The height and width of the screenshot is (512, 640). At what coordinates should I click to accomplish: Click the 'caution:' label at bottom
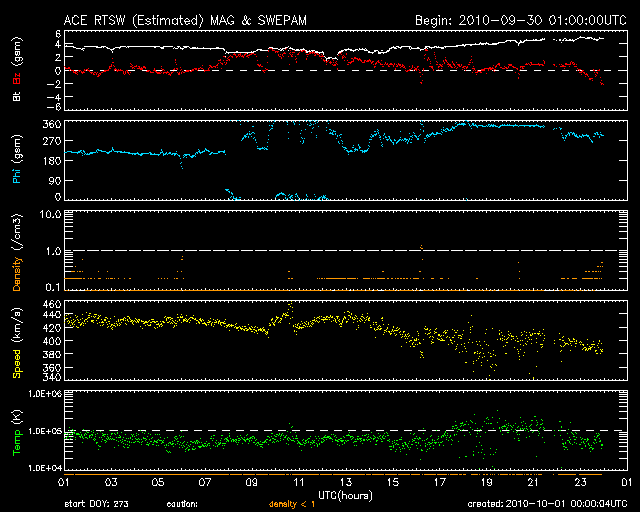point(182,504)
